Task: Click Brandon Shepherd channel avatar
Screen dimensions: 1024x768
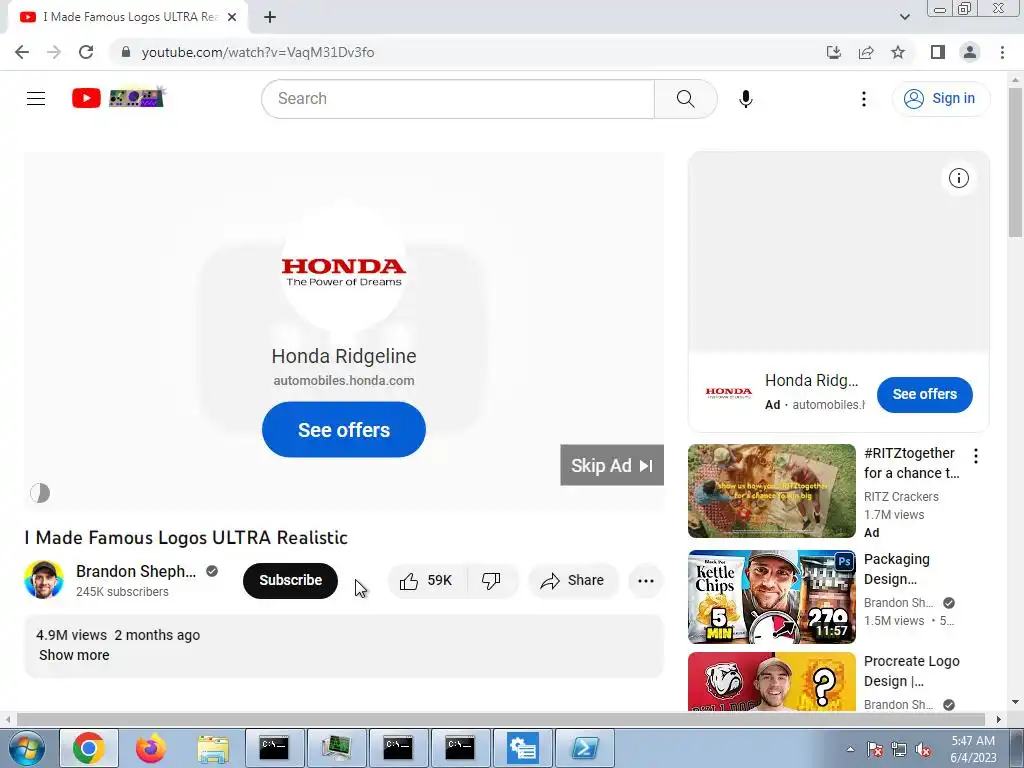Action: (x=44, y=579)
